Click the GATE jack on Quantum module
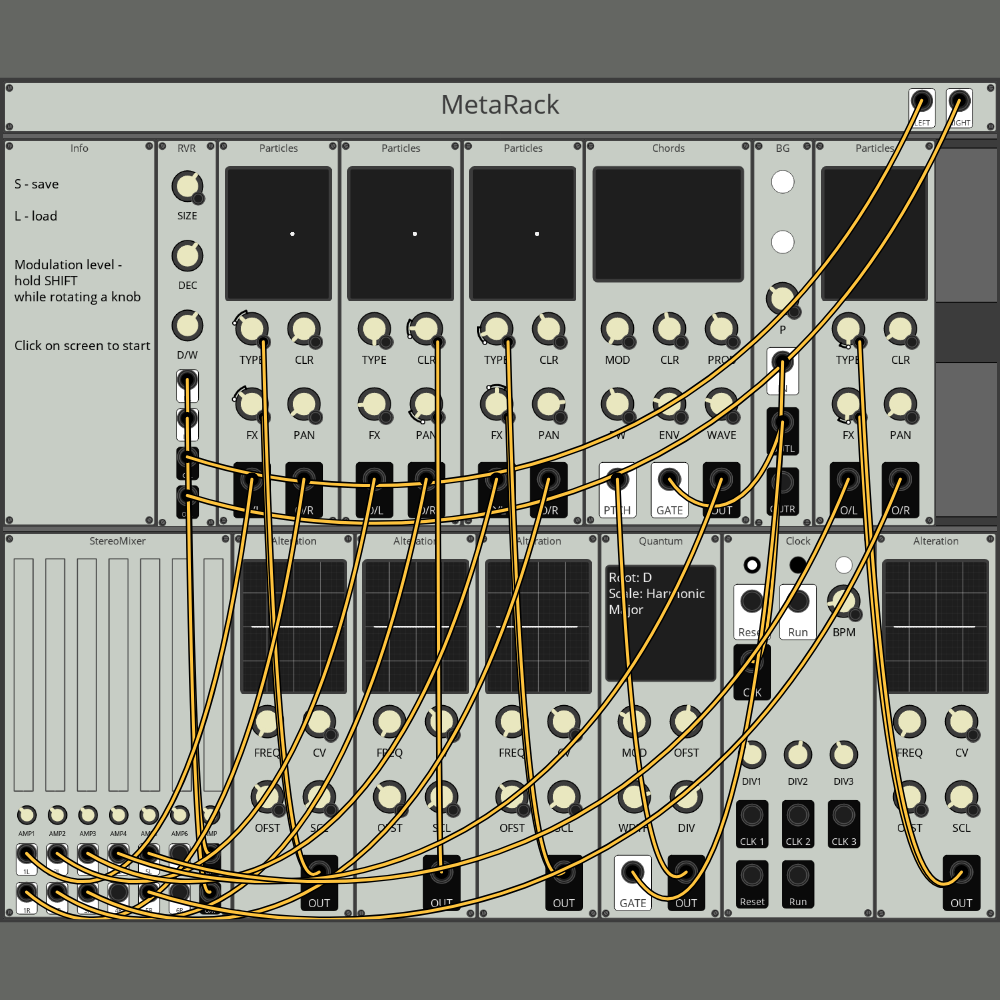The width and height of the screenshot is (1000, 1000). 632,874
